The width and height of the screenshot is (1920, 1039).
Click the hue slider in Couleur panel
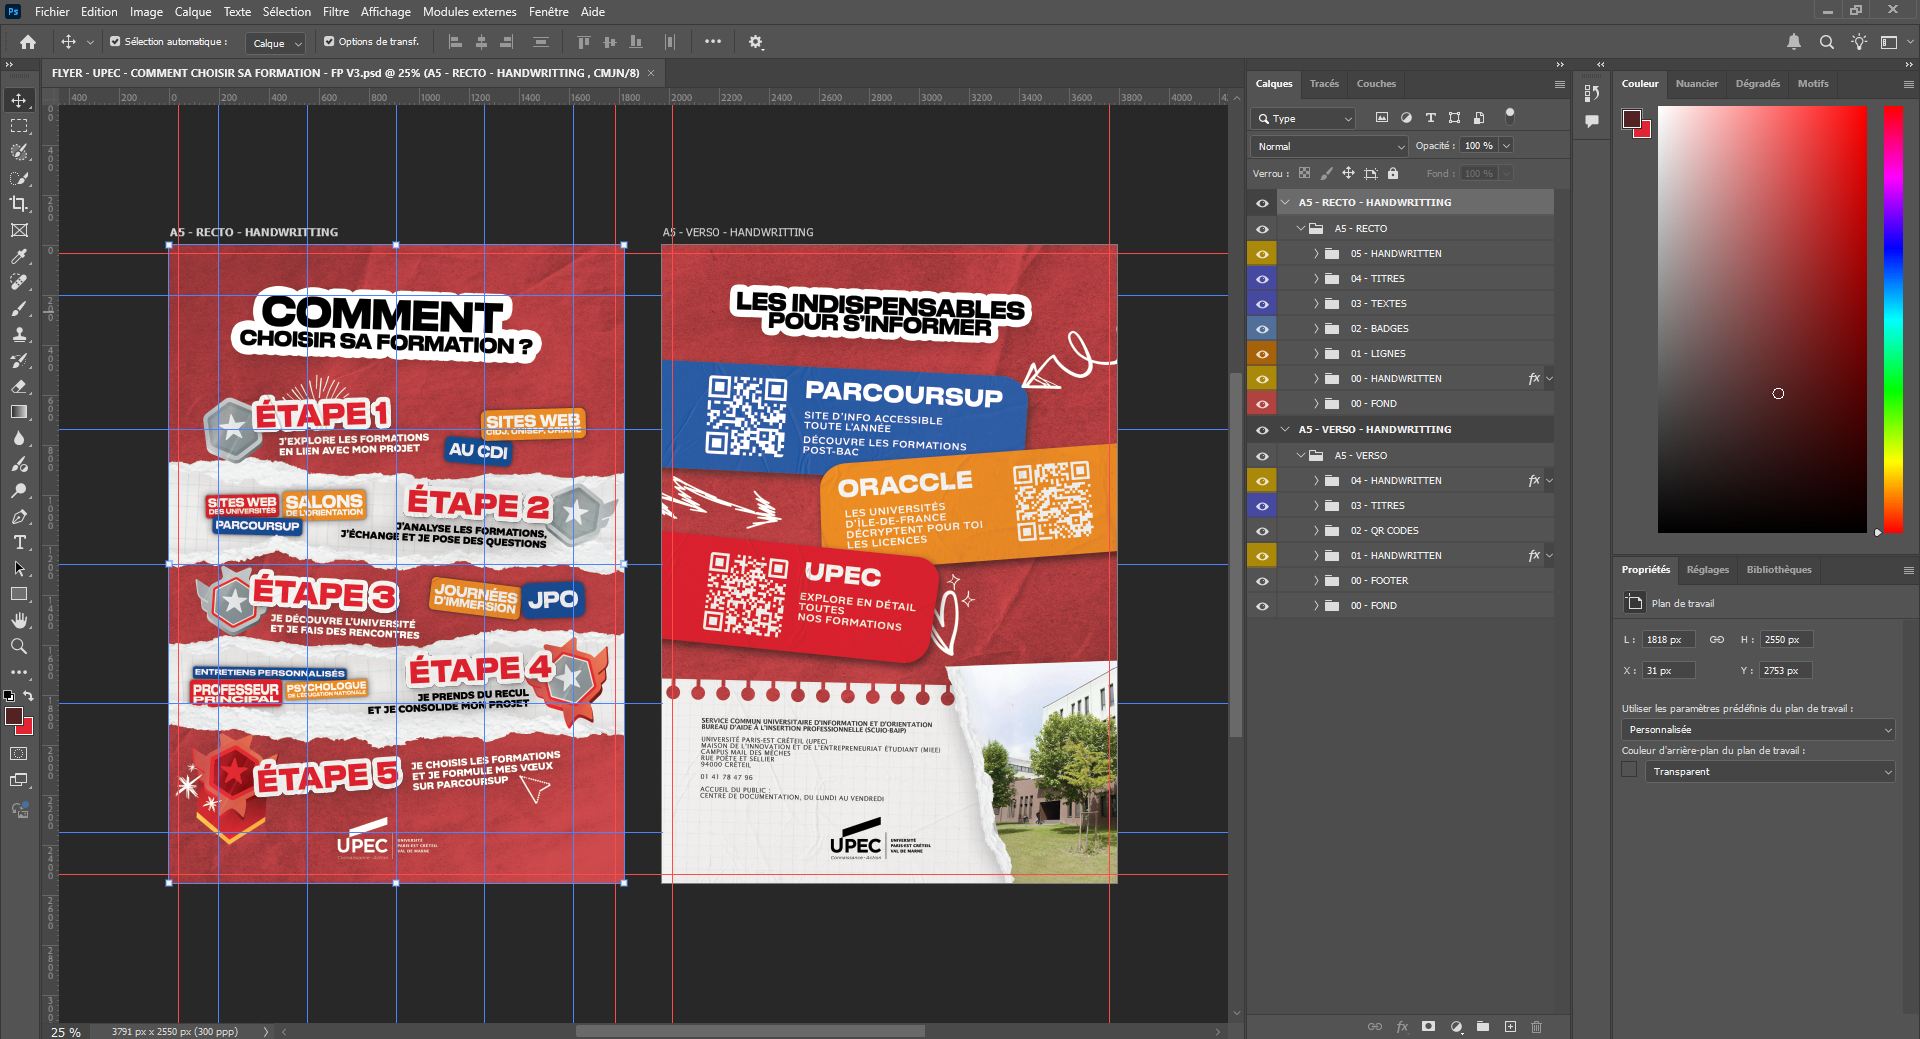pyautogui.click(x=1893, y=319)
